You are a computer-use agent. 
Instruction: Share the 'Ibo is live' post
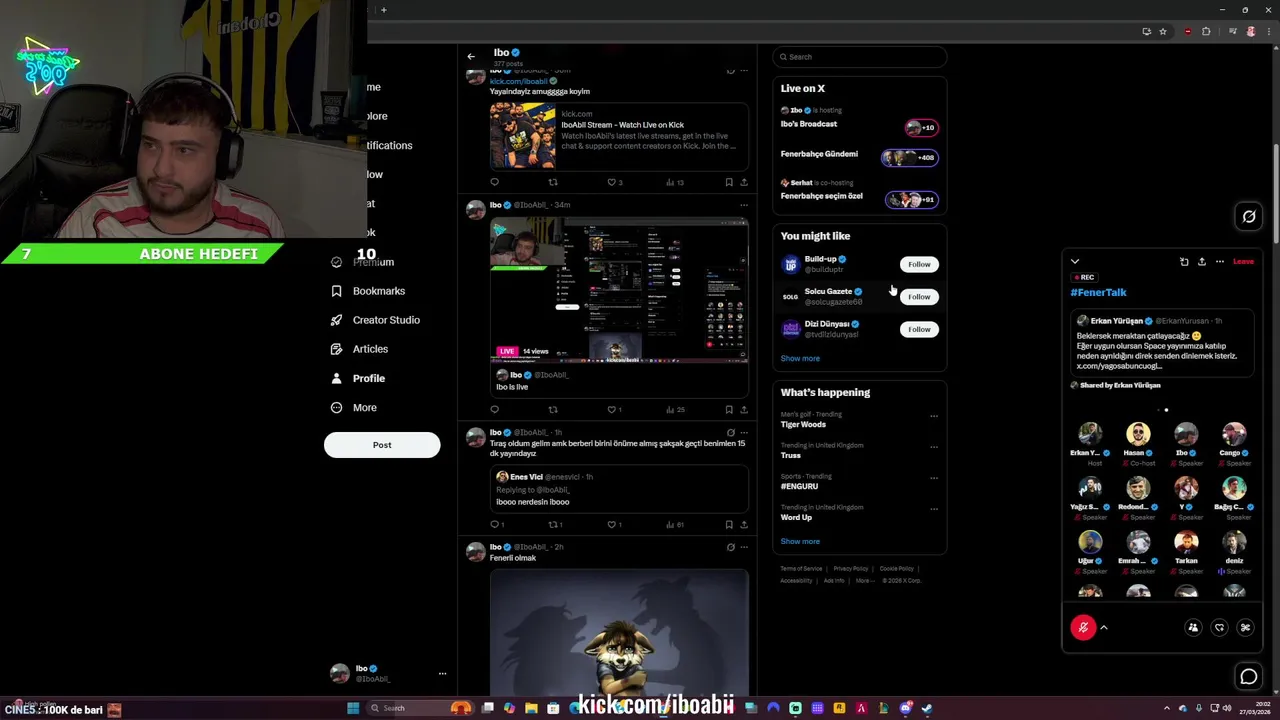click(744, 409)
